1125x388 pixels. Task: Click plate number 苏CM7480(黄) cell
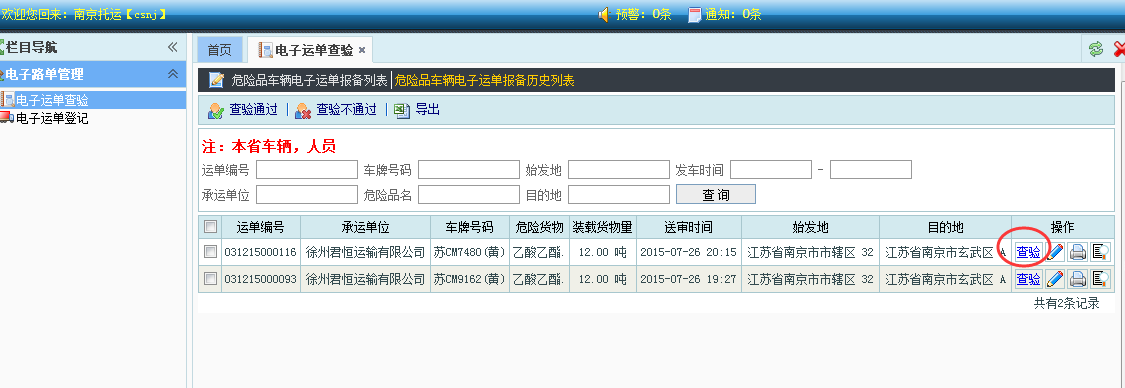(469, 252)
